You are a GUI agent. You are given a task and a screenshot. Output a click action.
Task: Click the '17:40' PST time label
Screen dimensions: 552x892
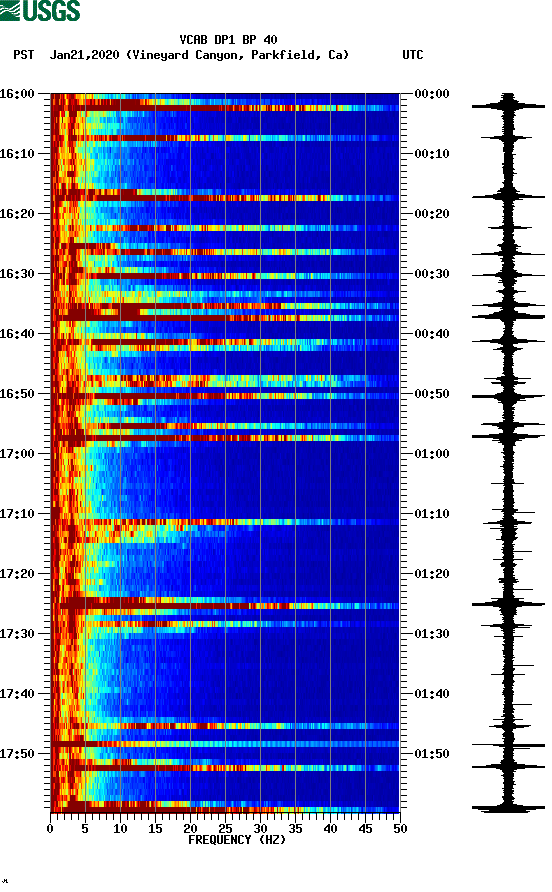[x=17, y=694]
